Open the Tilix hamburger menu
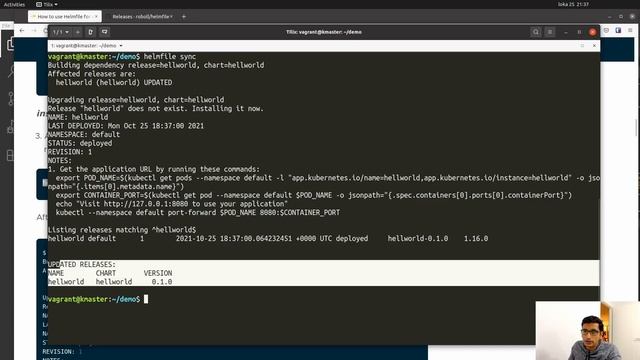640x360 pixels. pyautogui.click(x=550, y=32)
